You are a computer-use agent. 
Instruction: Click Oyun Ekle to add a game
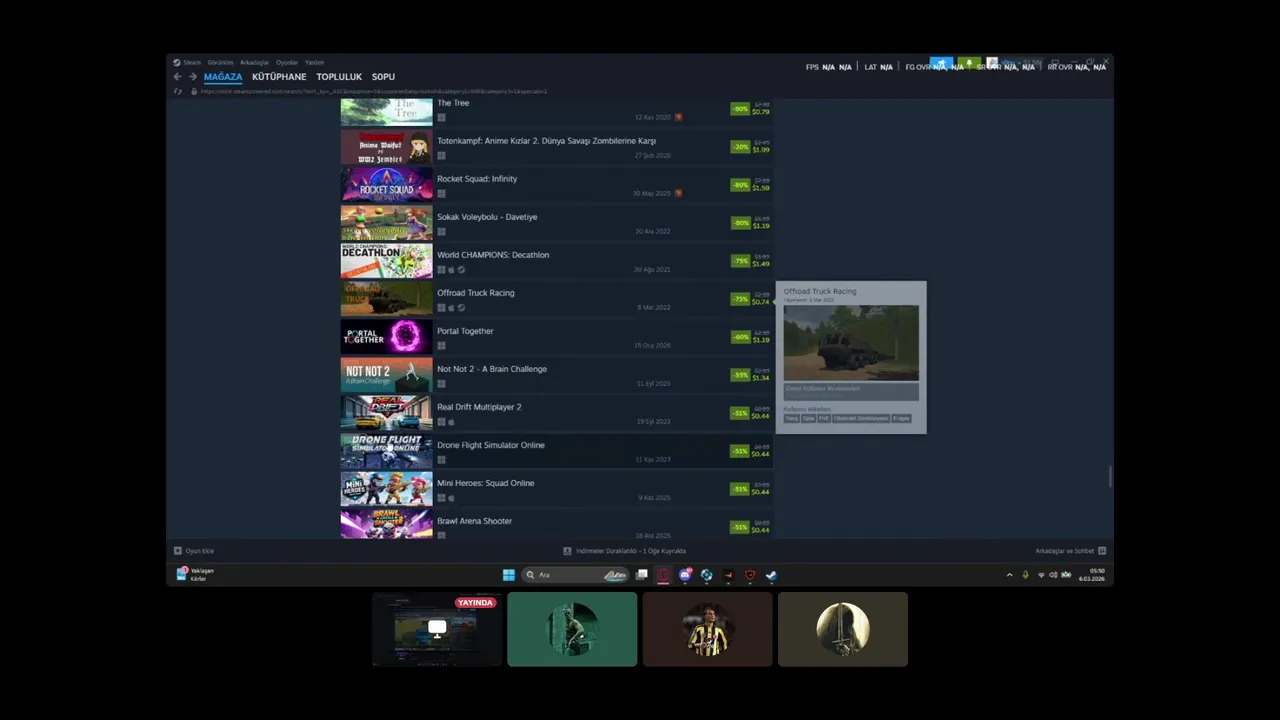click(x=194, y=551)
